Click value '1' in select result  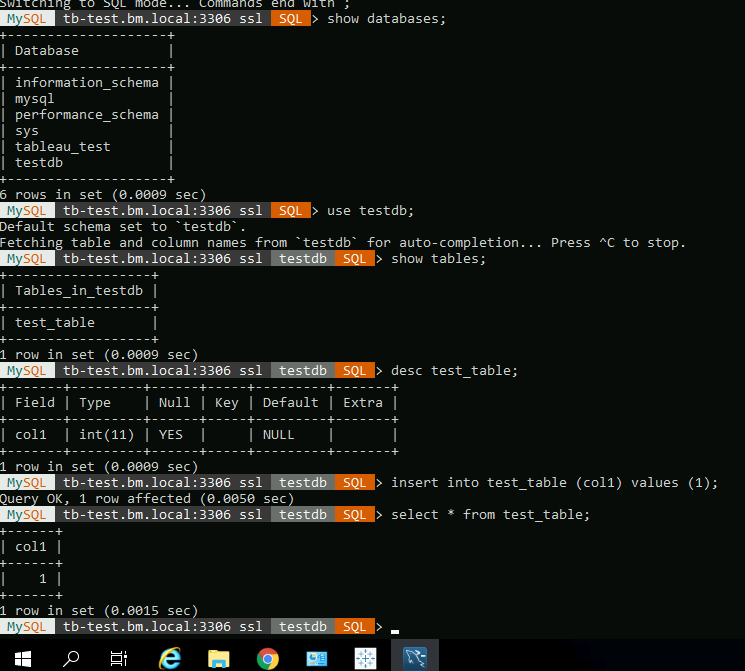[43, 579]
